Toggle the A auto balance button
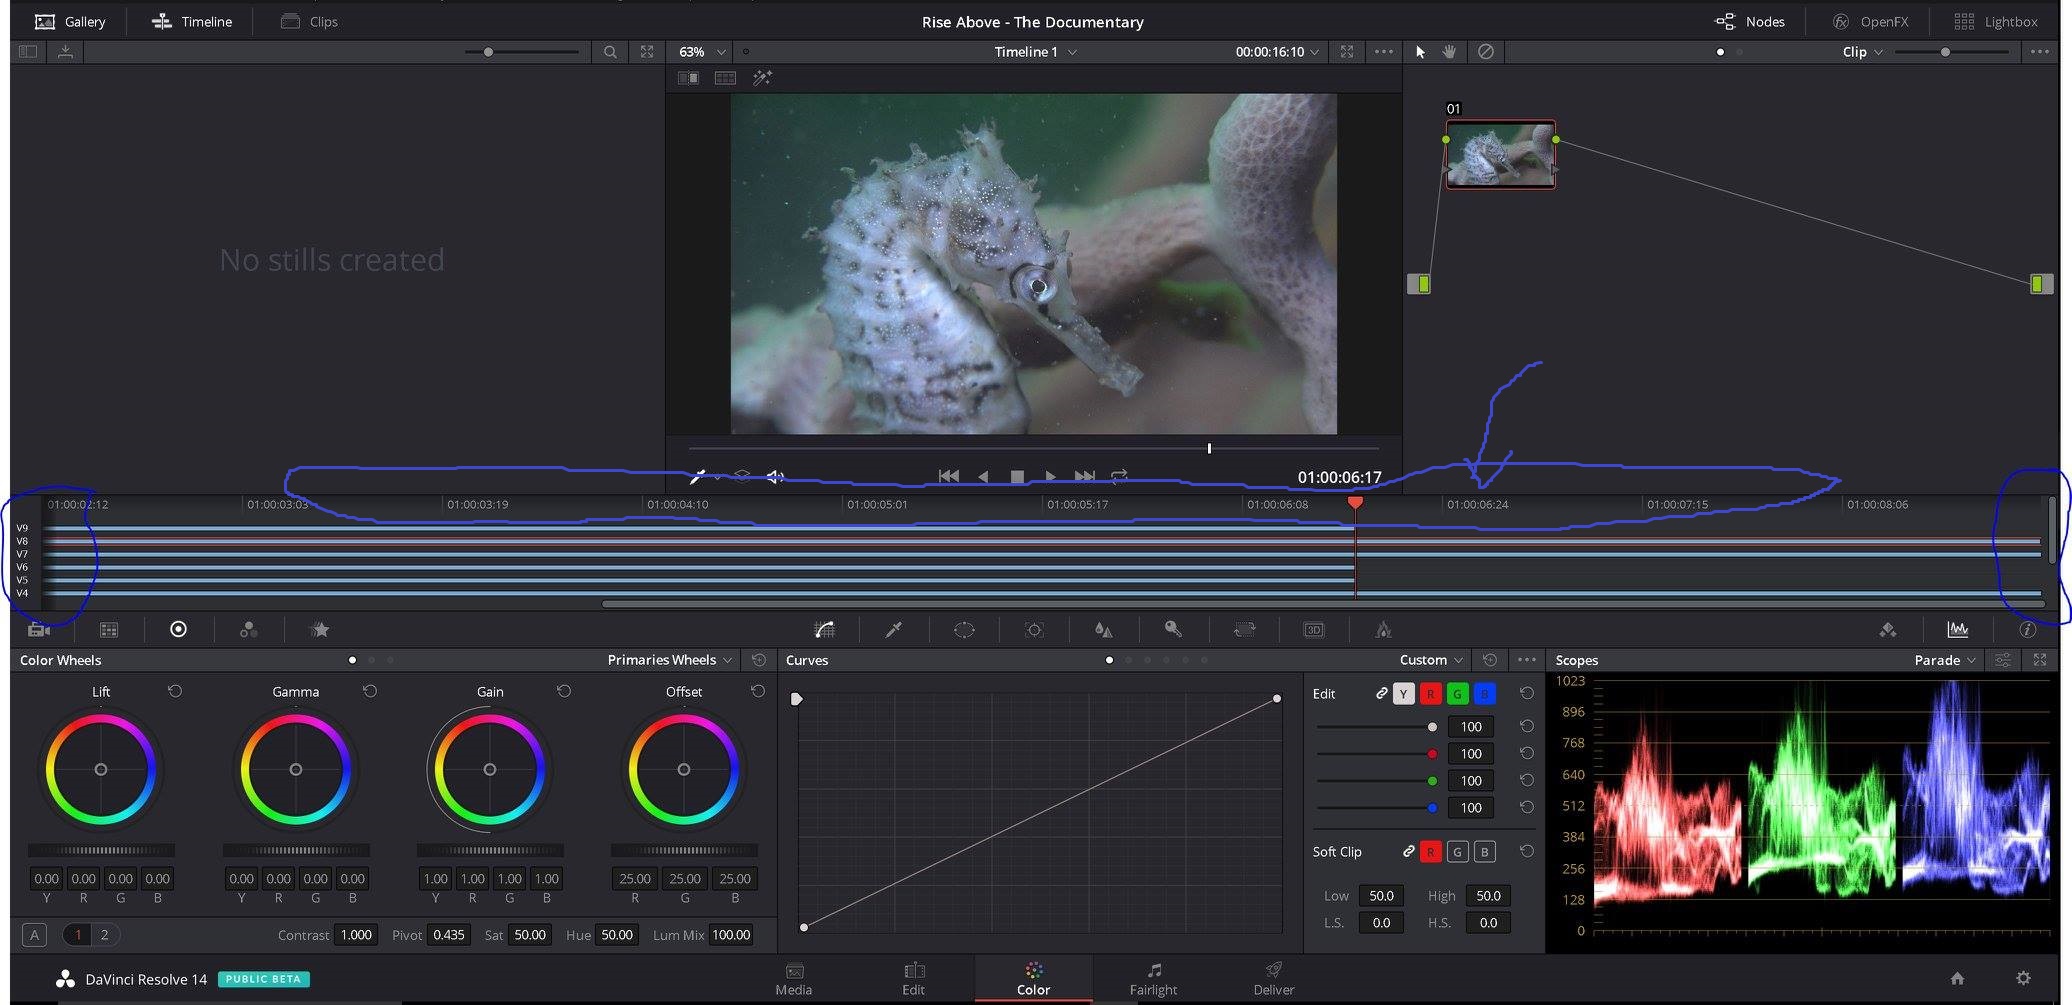Image resolution: width=2072 pixels, height=1005 pixels. (34, 935)
